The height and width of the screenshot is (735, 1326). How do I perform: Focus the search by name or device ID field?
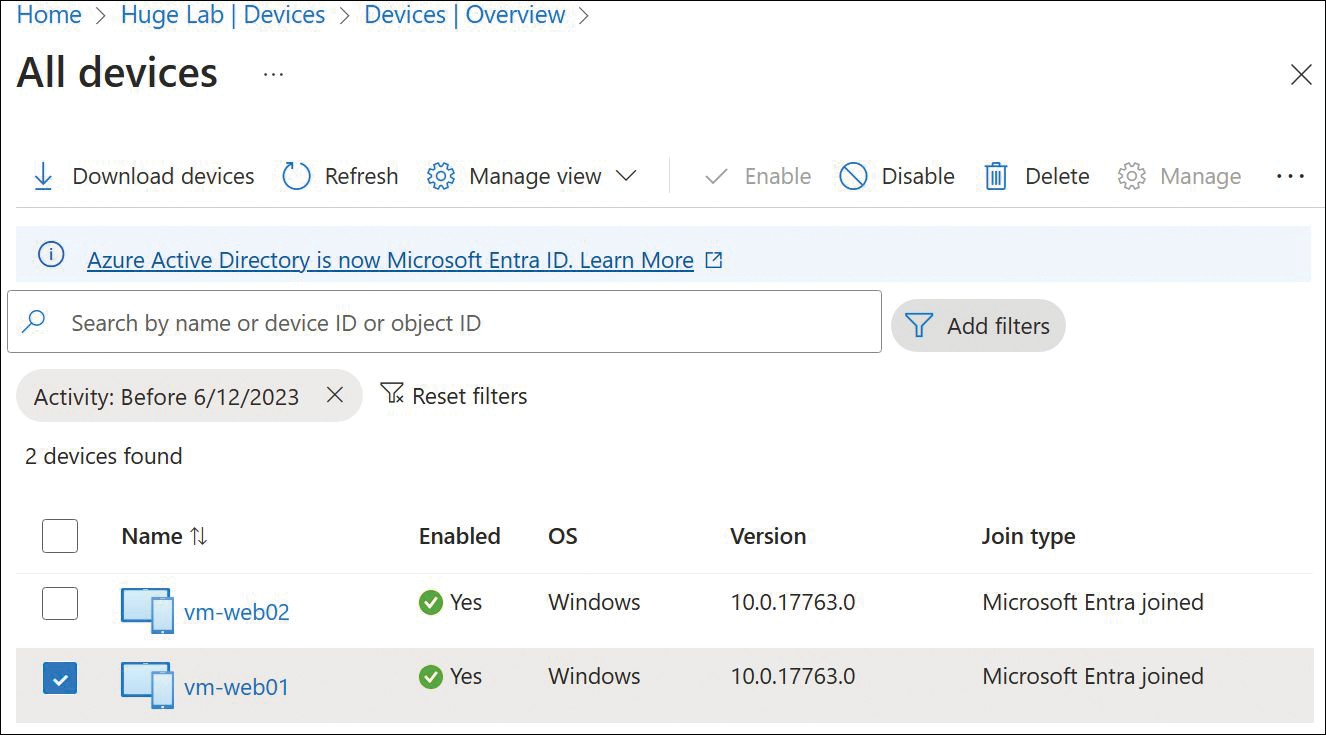(444, 322)
